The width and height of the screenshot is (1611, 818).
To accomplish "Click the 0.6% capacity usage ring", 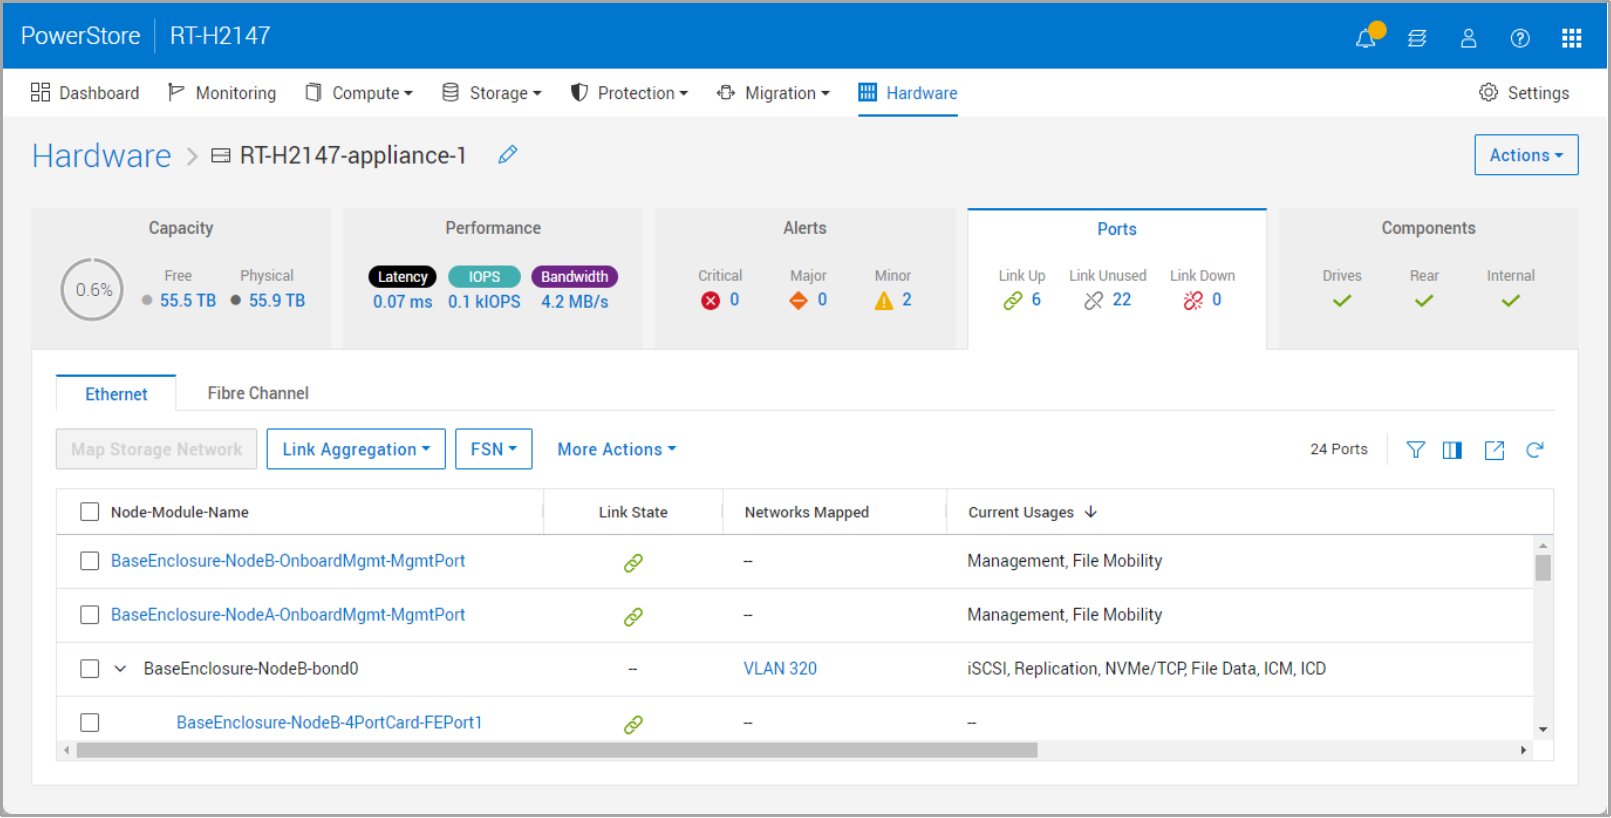I will [x=93, y=290].
